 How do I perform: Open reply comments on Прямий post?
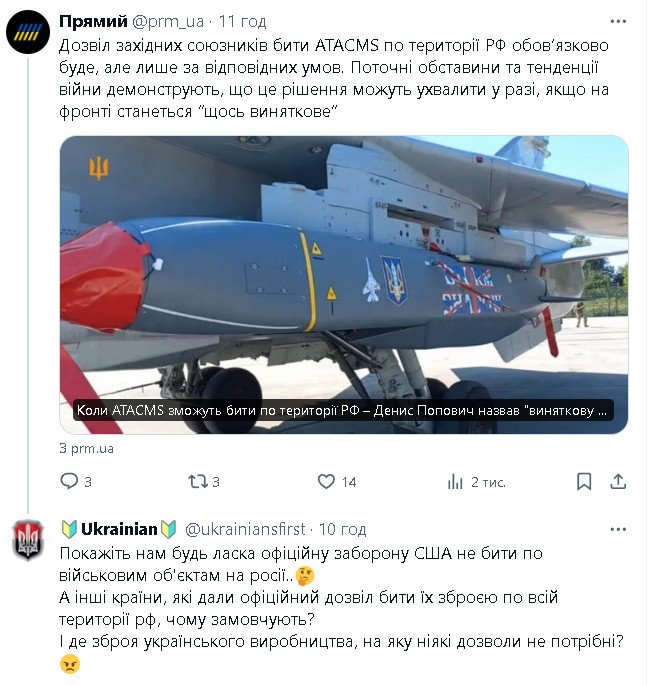pyautogui.click(x=76, y=481)
